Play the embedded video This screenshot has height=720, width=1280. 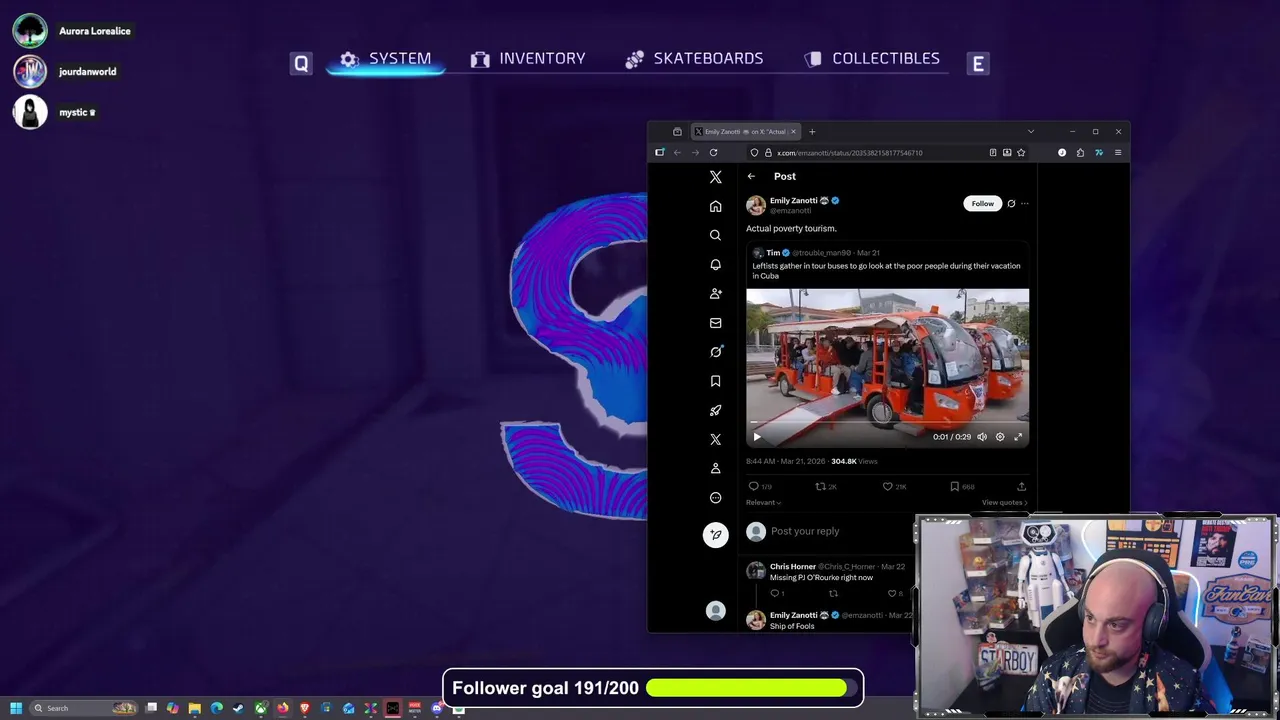coord(757,437)
